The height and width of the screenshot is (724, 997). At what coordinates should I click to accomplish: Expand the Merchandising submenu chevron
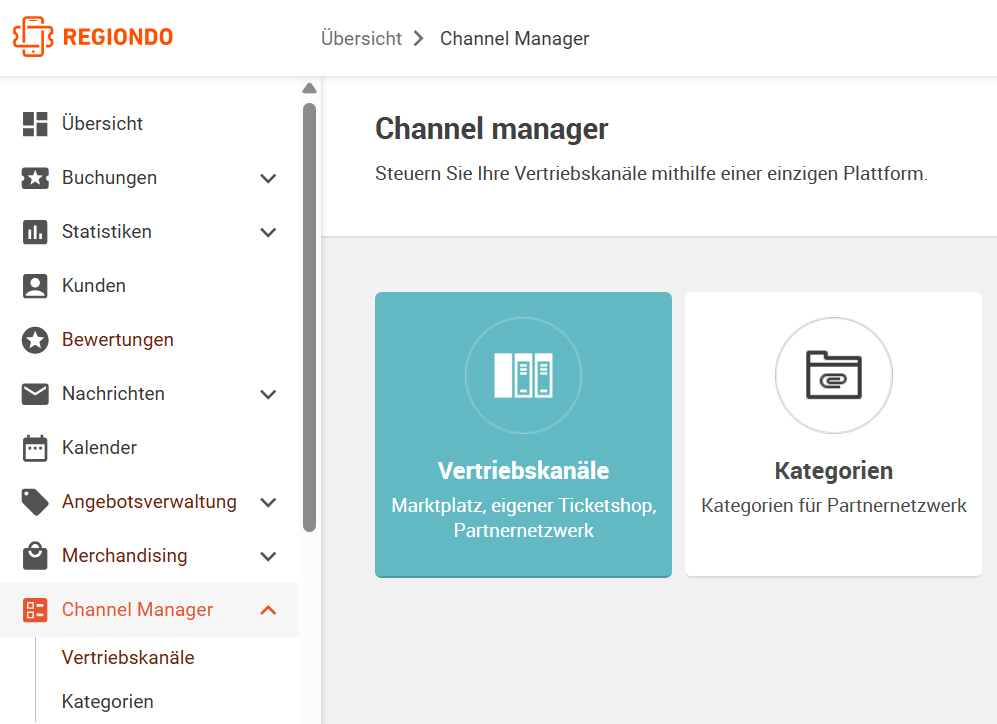(268, 557)
